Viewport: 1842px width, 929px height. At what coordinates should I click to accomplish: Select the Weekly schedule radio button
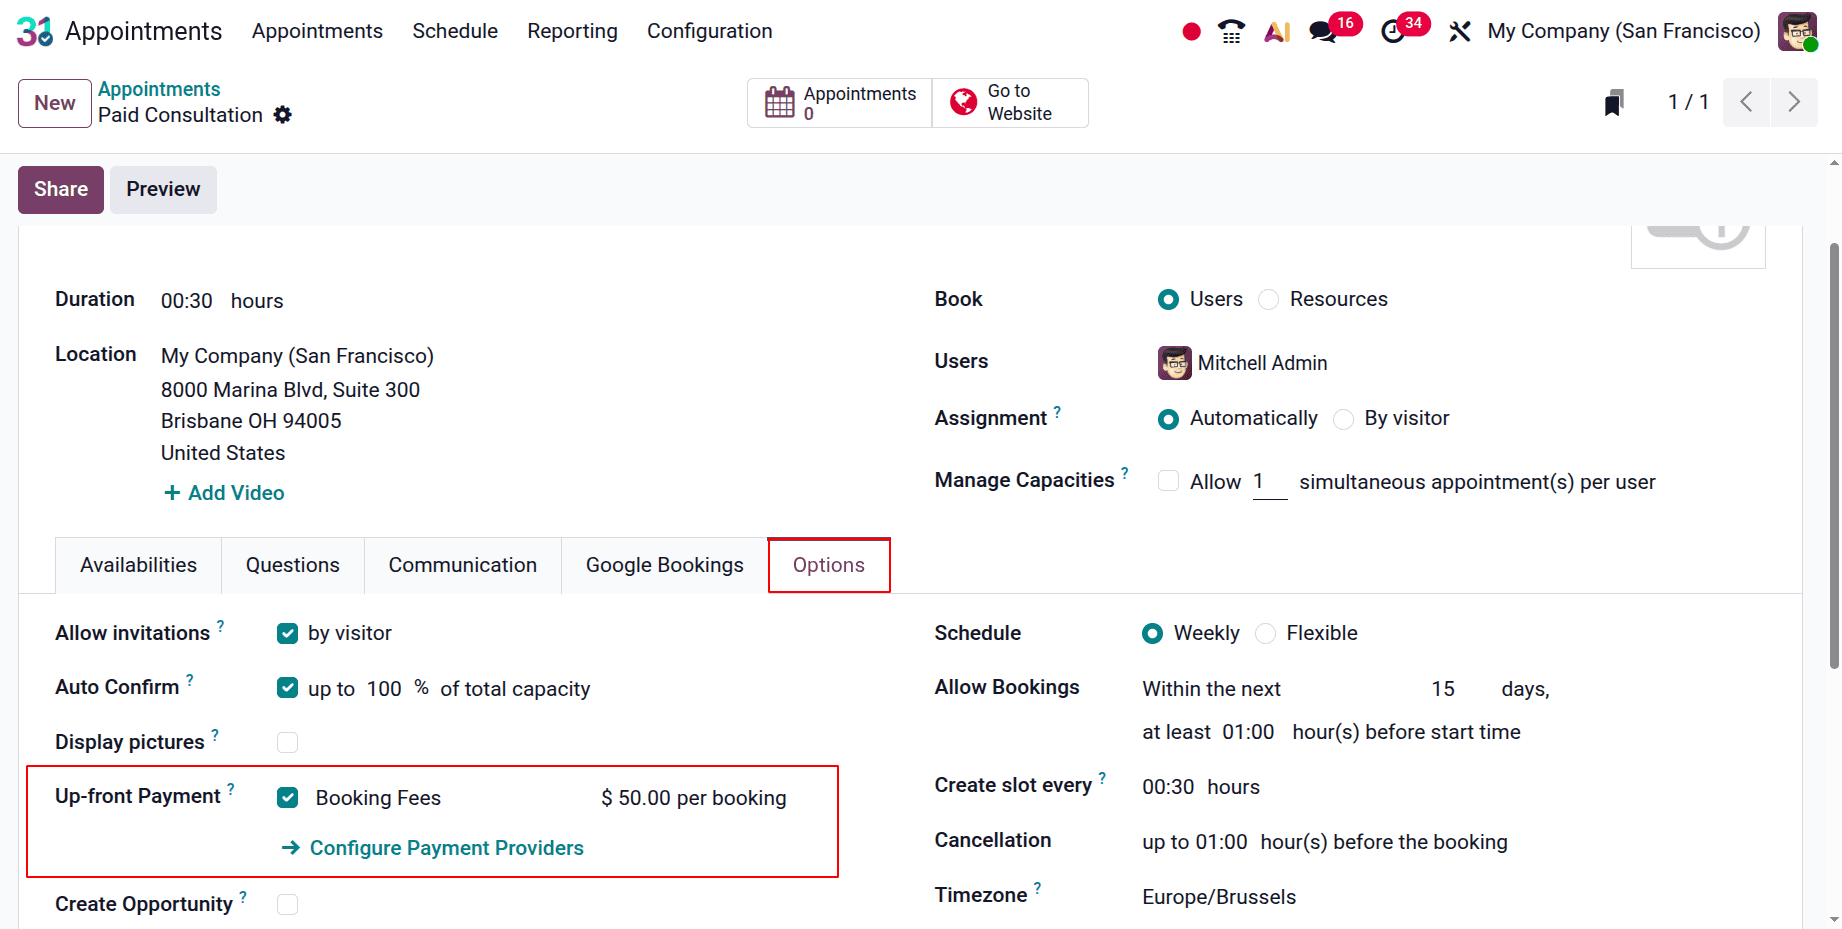pyautogui.click(x=1152, y=634)
